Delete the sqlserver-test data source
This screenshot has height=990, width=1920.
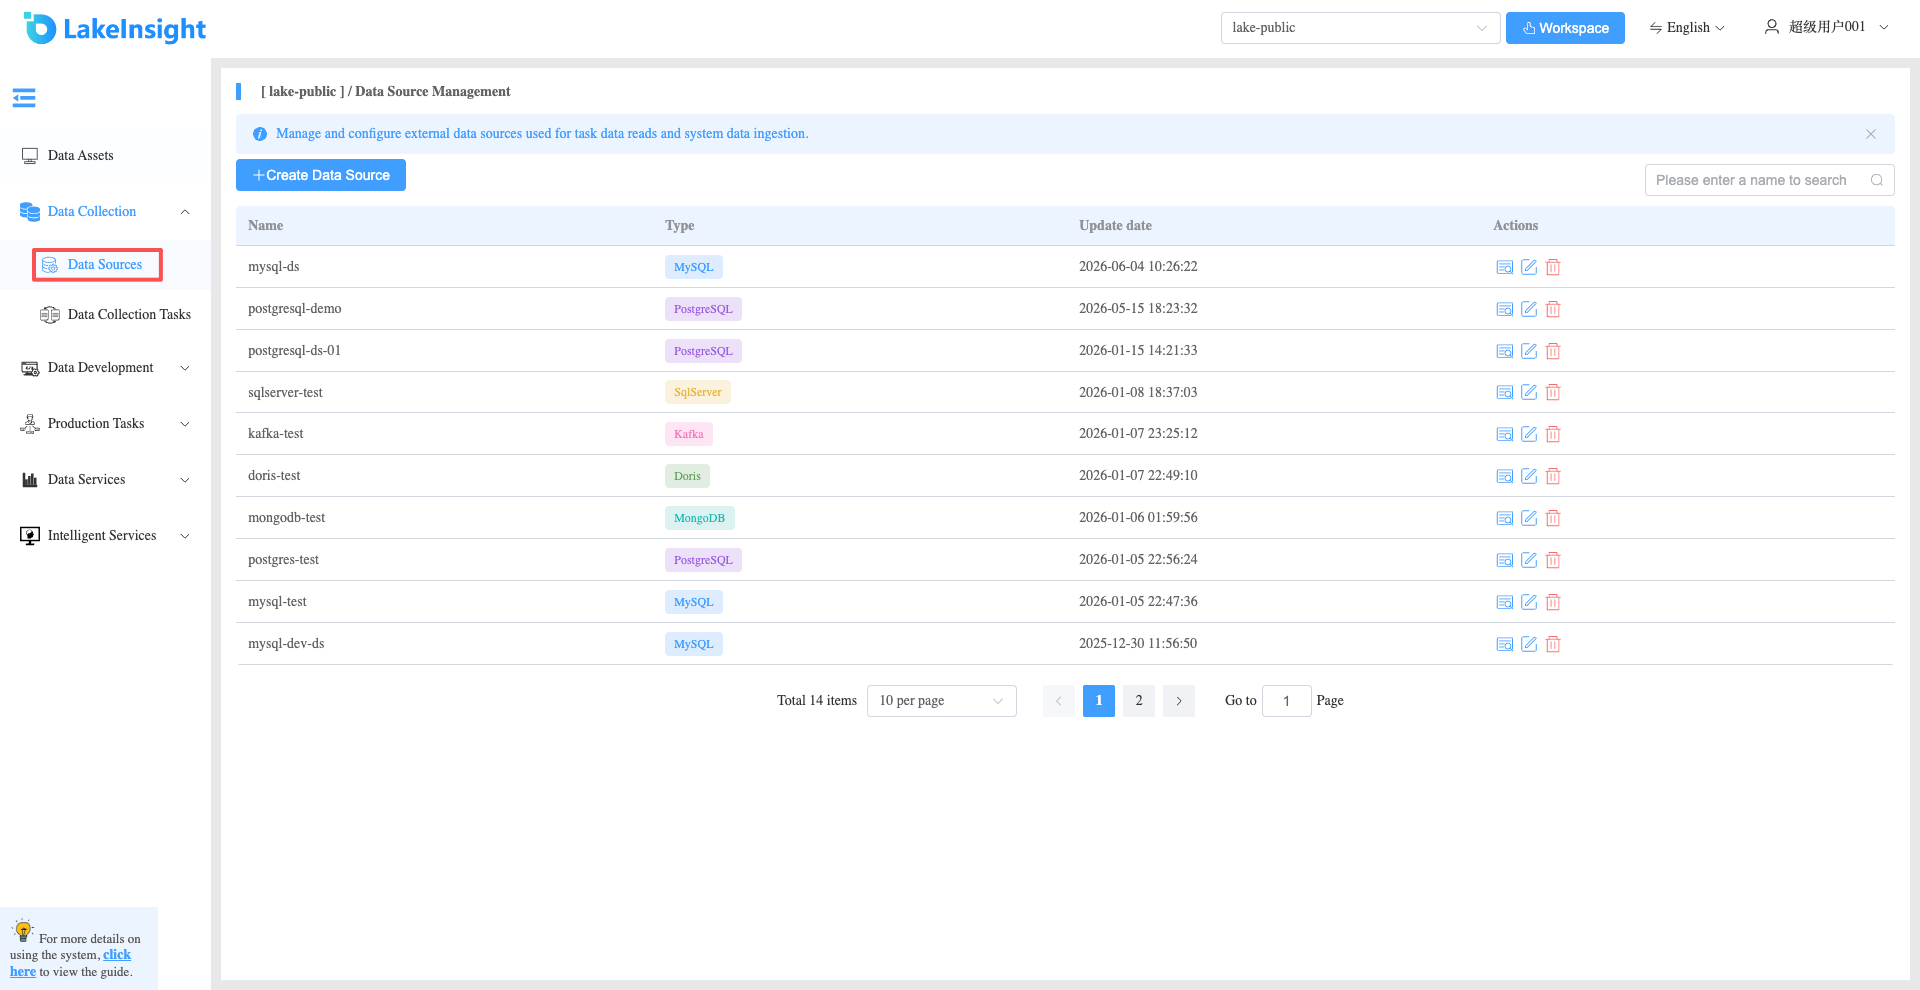[1553, 392]
